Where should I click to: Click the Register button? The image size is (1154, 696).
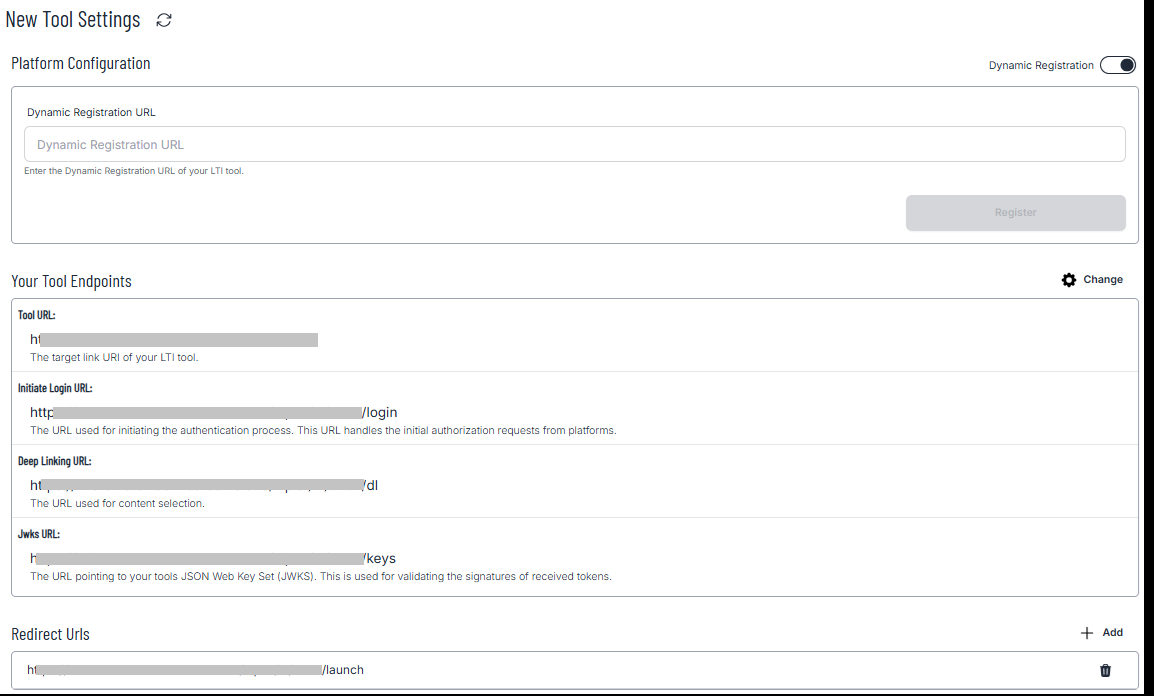coord(1015,212)
